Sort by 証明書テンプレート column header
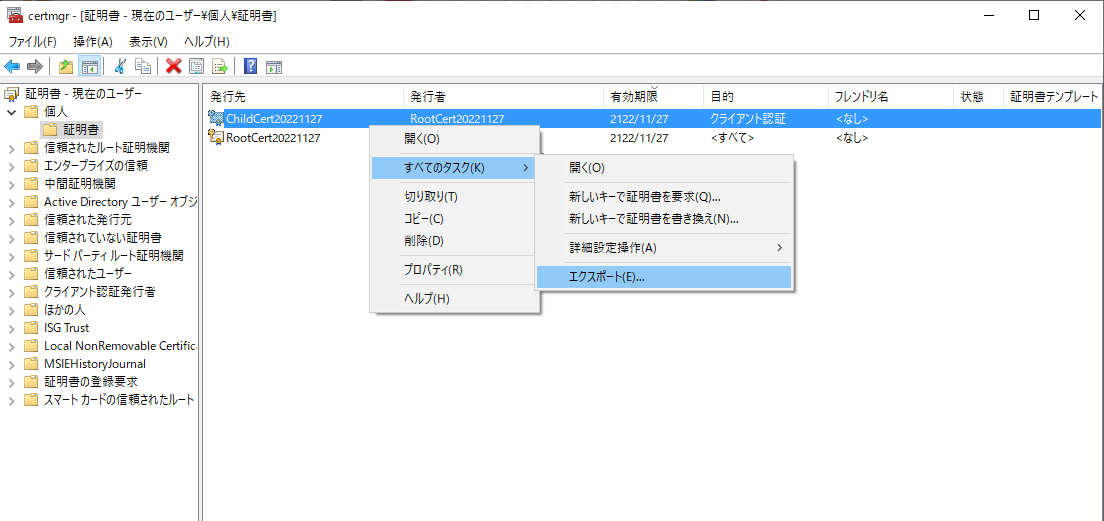Viewport: 1104px width, 521px height. click(1053, 96)
